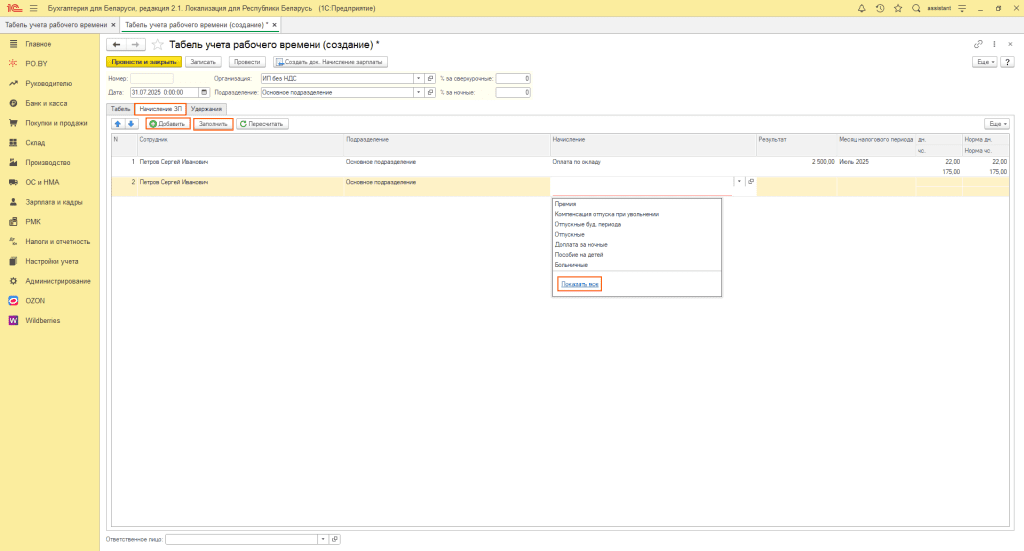Click the Записать button

[203, 62]
